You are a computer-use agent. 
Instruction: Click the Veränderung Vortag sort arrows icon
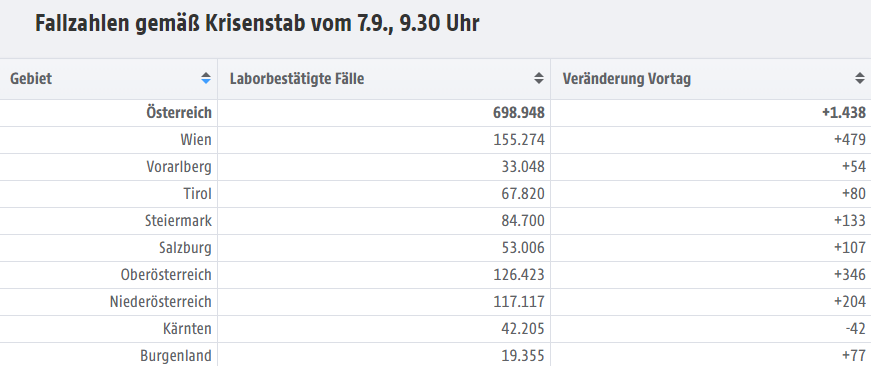click(860, 79)
